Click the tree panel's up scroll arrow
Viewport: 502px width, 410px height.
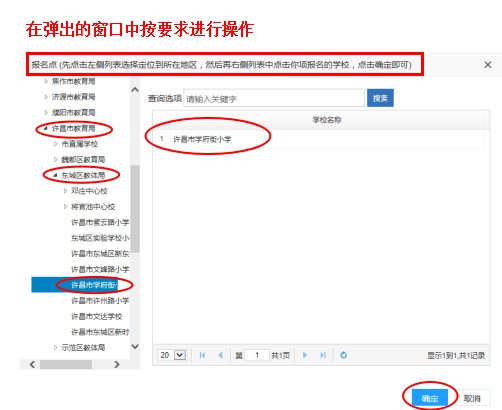click(135, 89)
